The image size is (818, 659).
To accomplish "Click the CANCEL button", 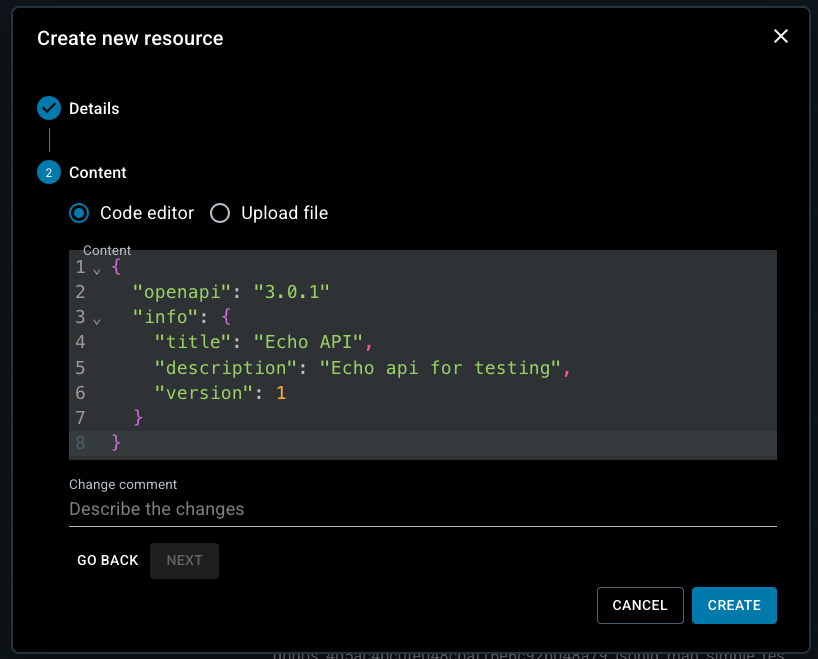I will (640, 605).
